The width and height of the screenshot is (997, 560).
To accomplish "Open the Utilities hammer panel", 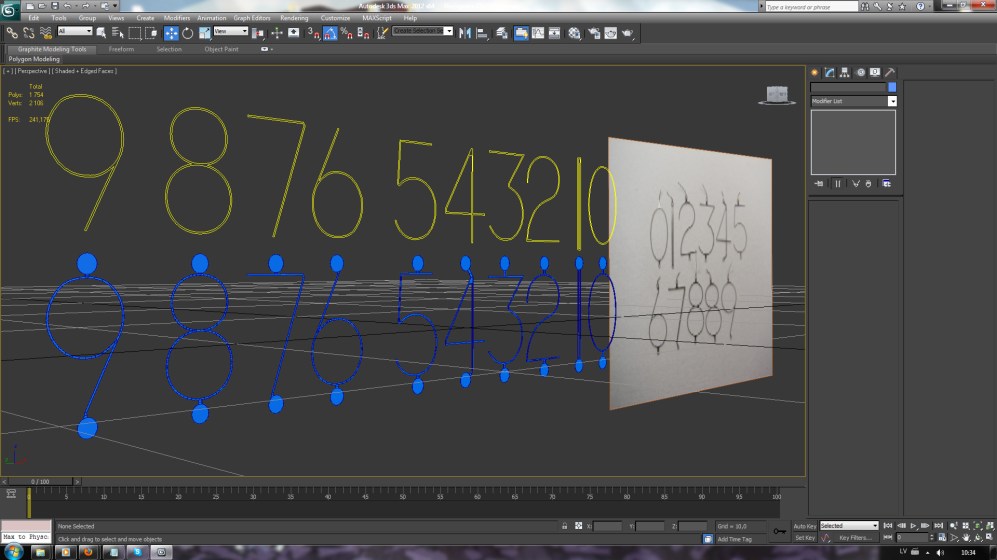I will click(x=889, y=72).
